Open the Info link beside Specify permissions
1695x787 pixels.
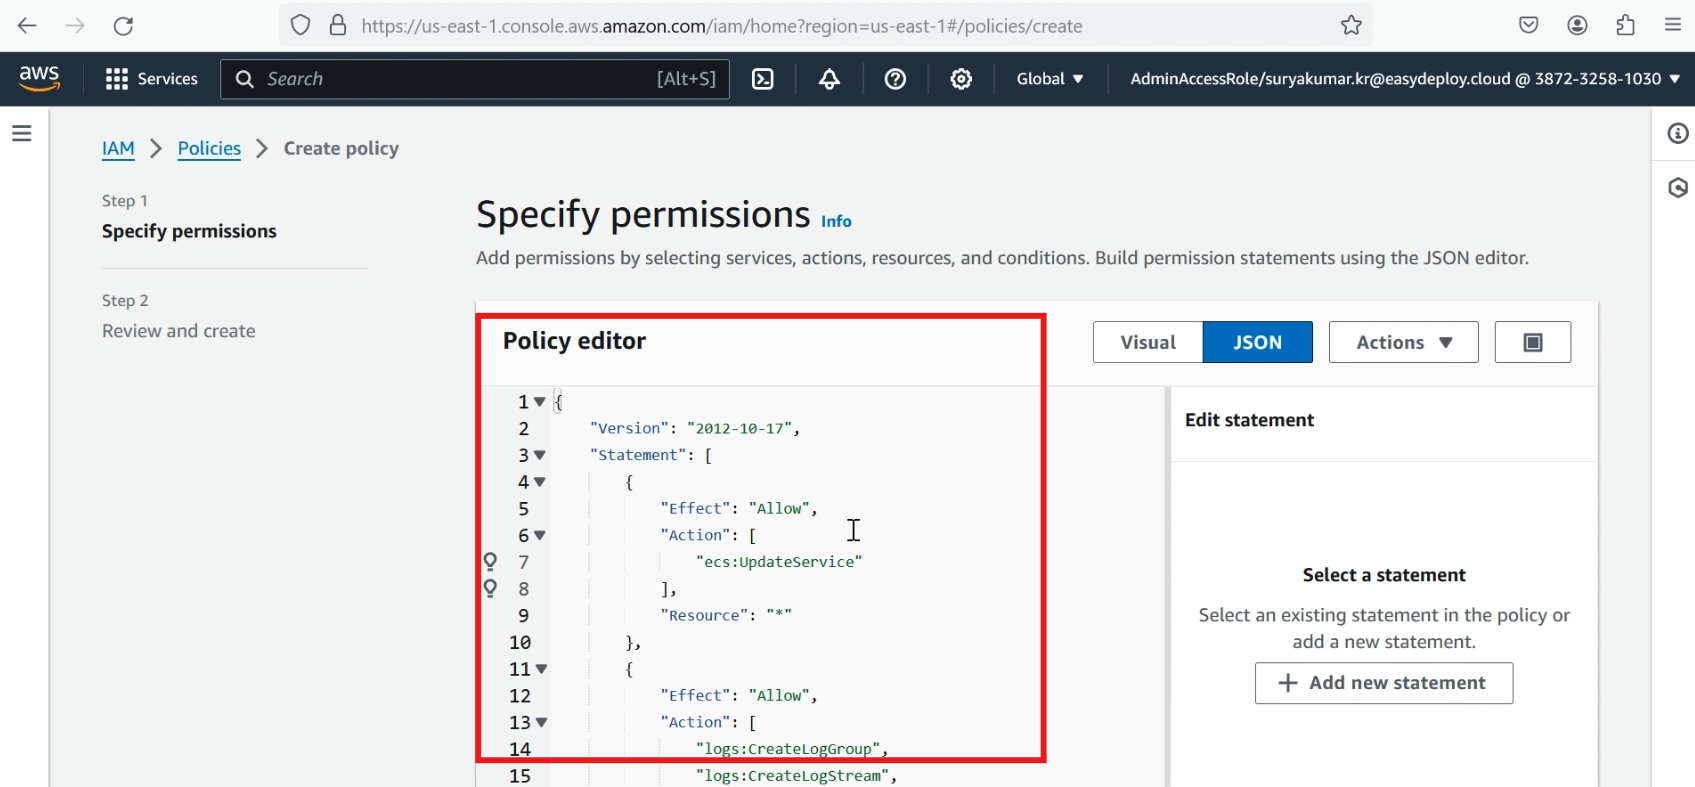click(x=836, y=221)
